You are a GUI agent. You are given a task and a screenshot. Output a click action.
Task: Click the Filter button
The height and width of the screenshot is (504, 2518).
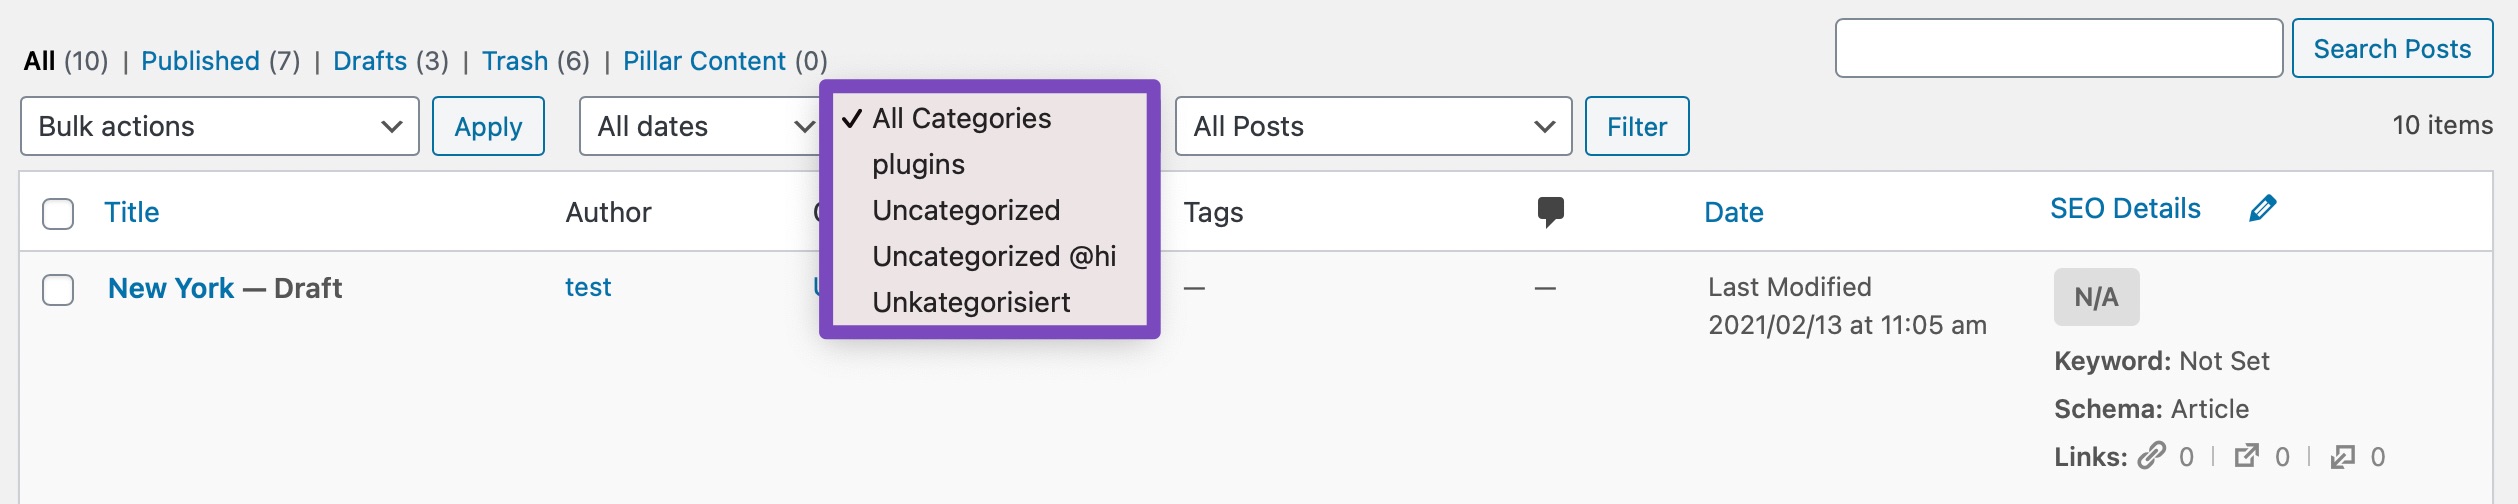pos(1636,126)
